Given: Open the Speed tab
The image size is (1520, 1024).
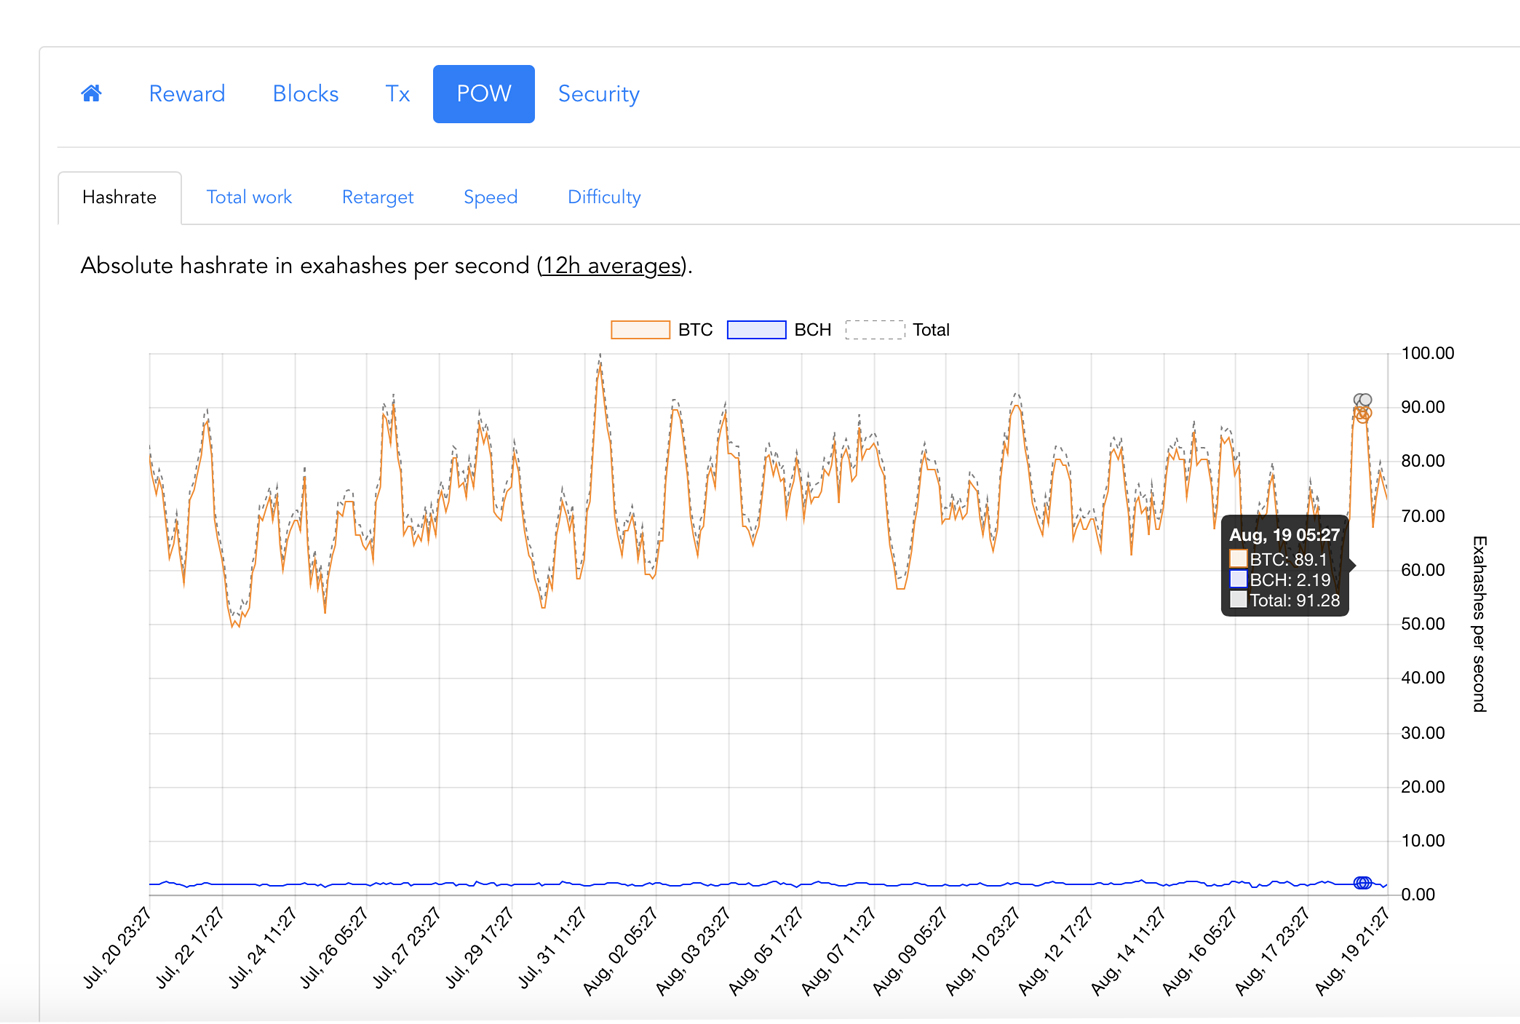Looking at the screenshot, I should [x=491, y=197].
